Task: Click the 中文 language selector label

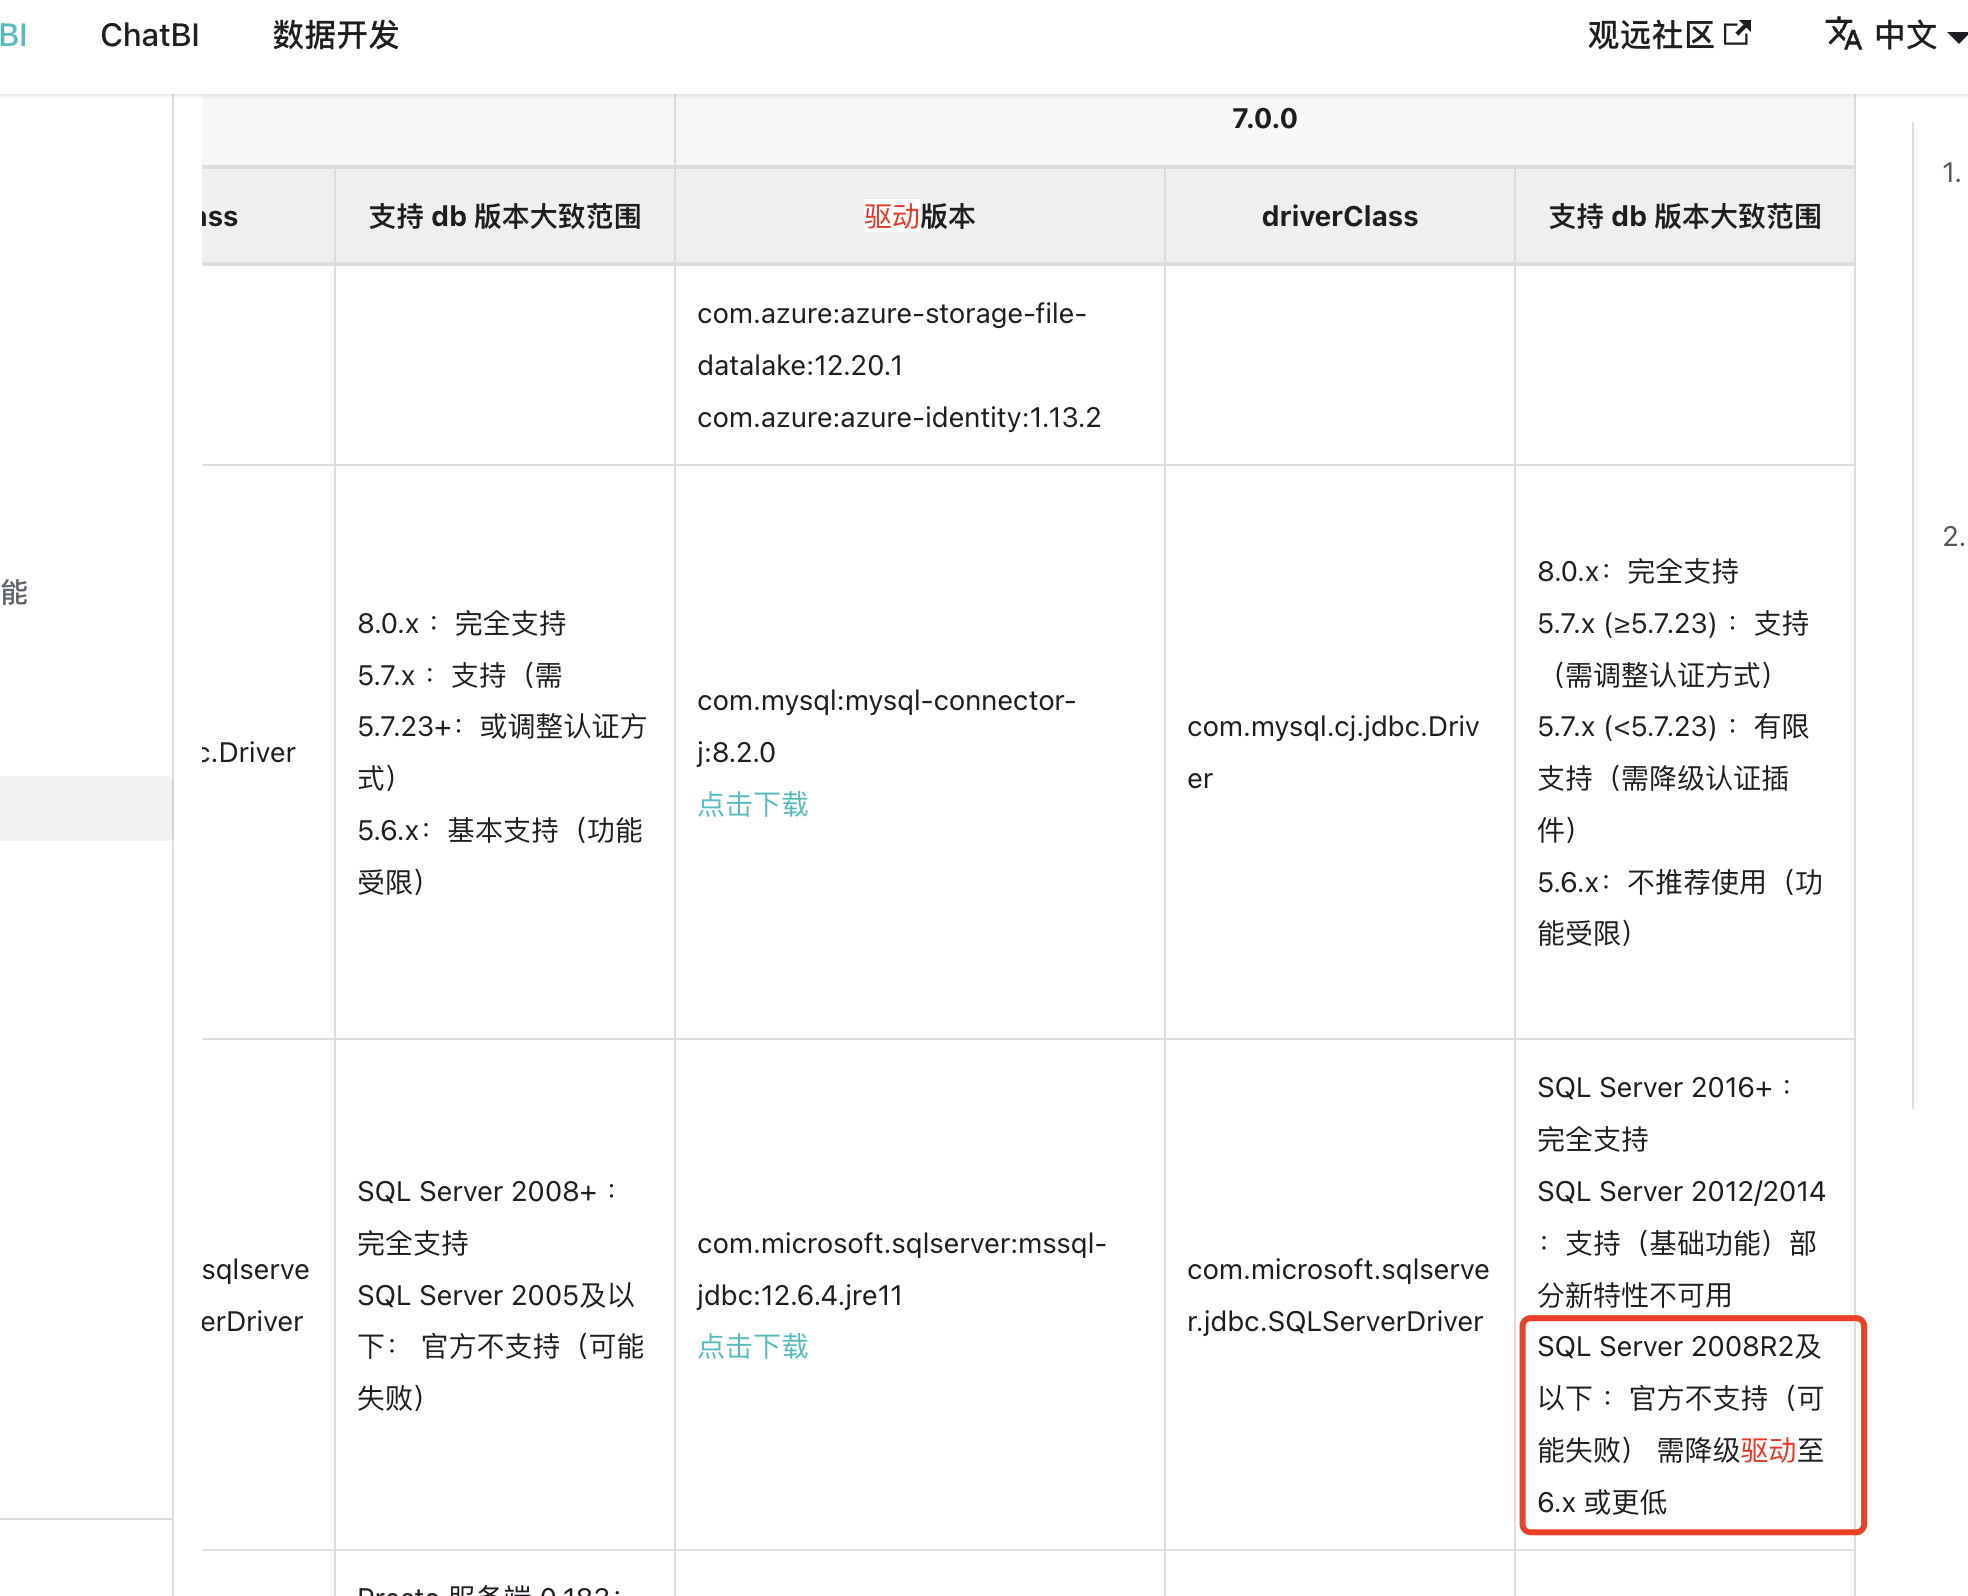Action: pos(1905,36)
